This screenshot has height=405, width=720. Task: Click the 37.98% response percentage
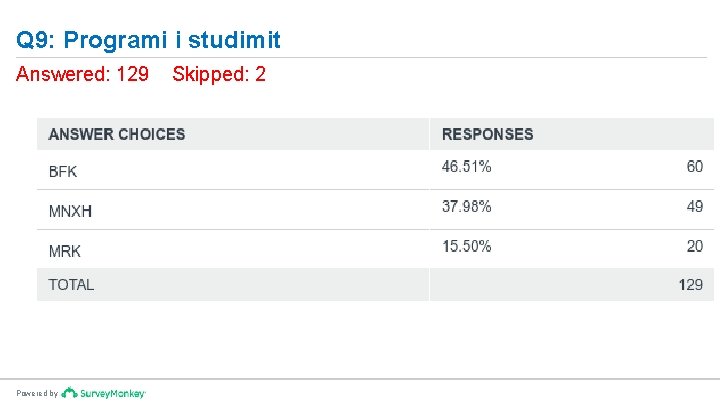(x=467, y=206)
